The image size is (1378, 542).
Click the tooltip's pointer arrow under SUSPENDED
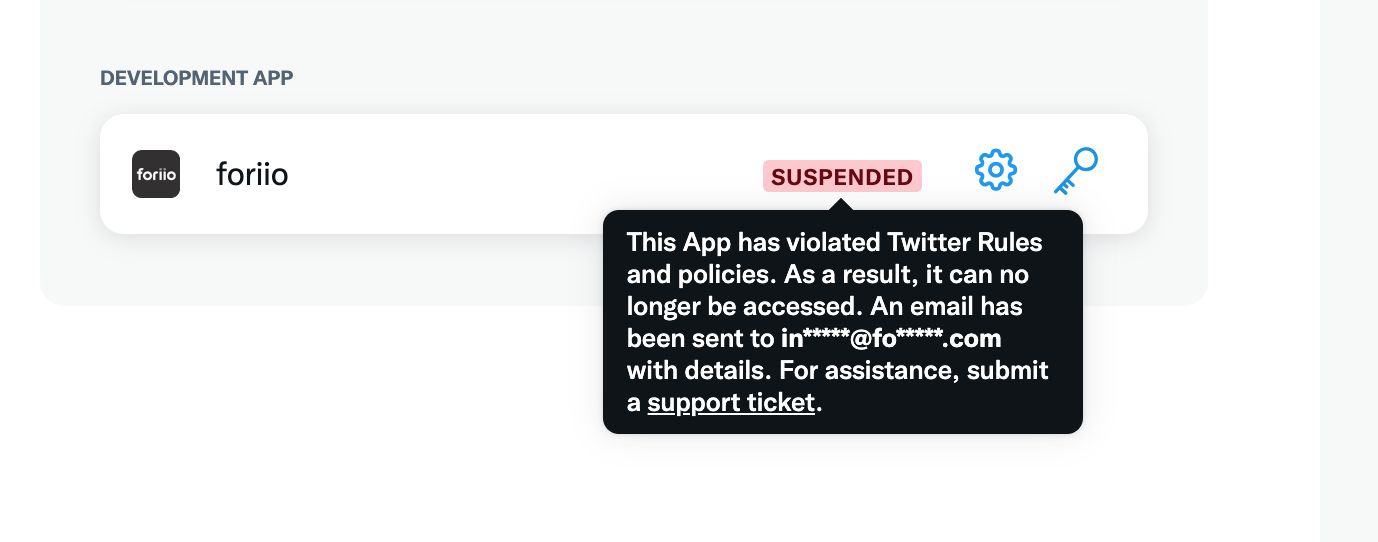click(x=842, y=204)
